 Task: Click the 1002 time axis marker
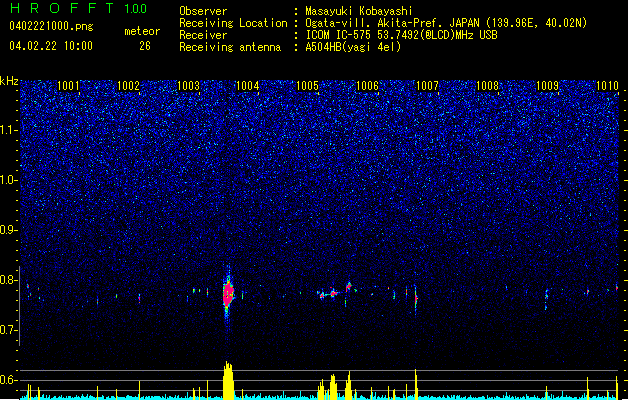click(x=128, y=86)
